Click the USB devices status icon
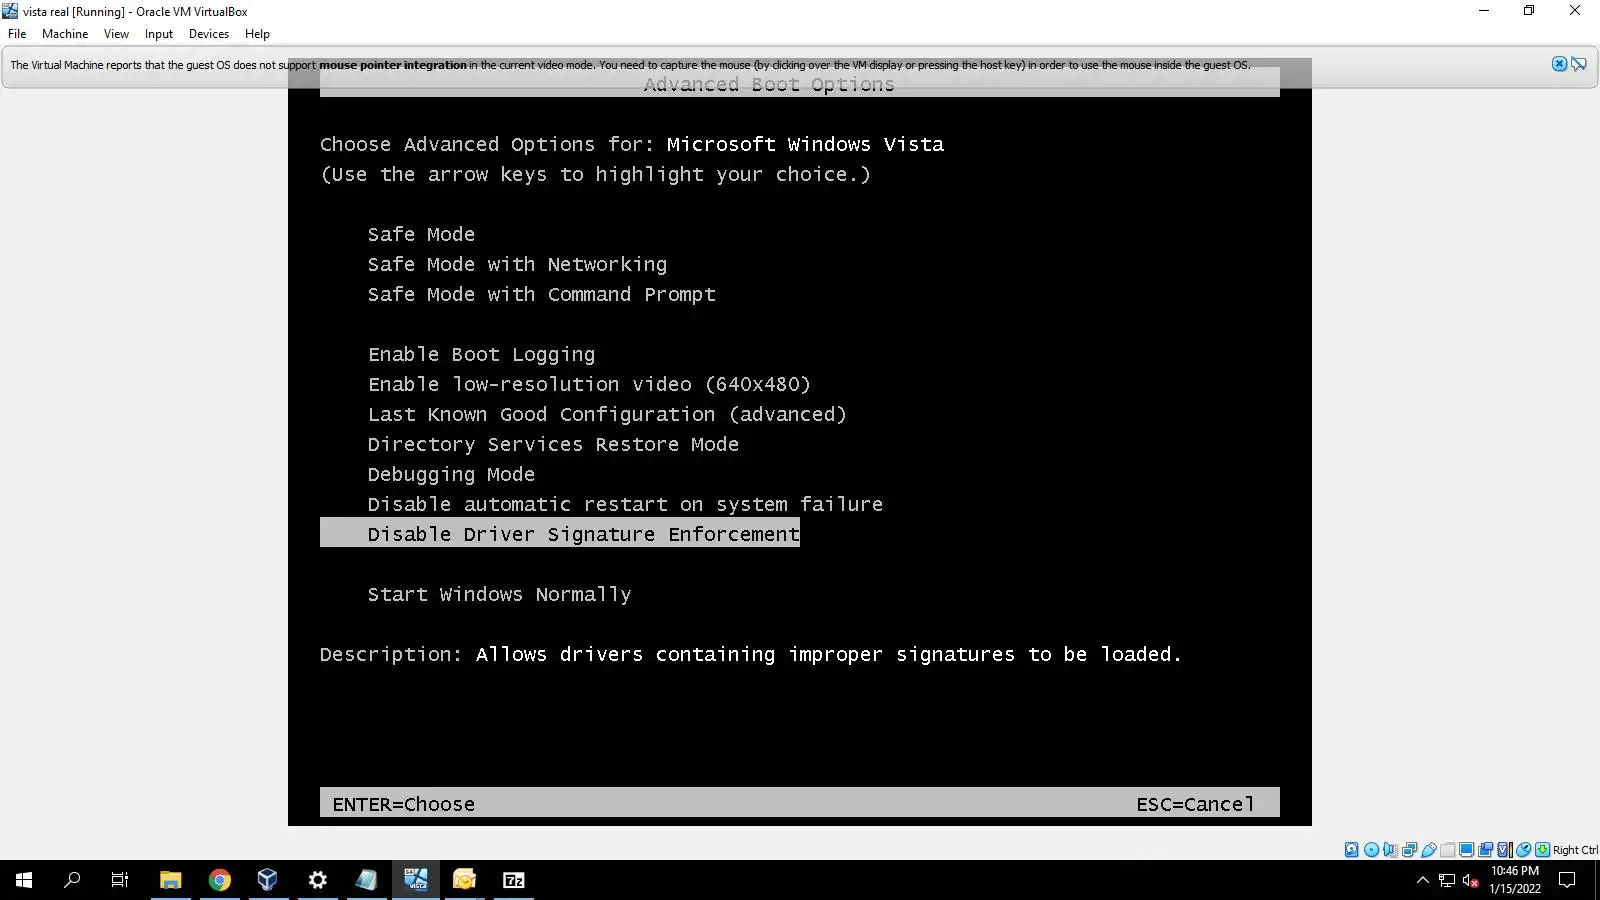The height and width of the screenshot is (900, 1600). click(x=1429, y=850)
